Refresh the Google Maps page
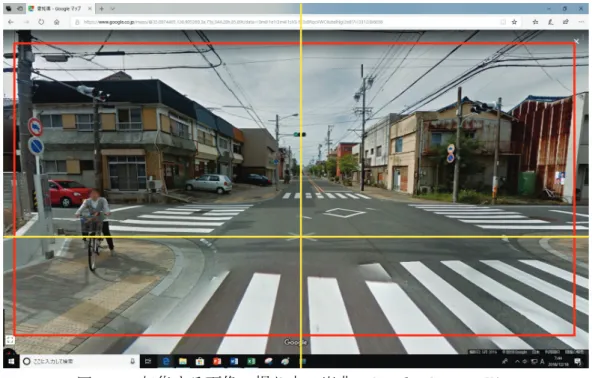The image size is (592, 378). tap(41, 22)
